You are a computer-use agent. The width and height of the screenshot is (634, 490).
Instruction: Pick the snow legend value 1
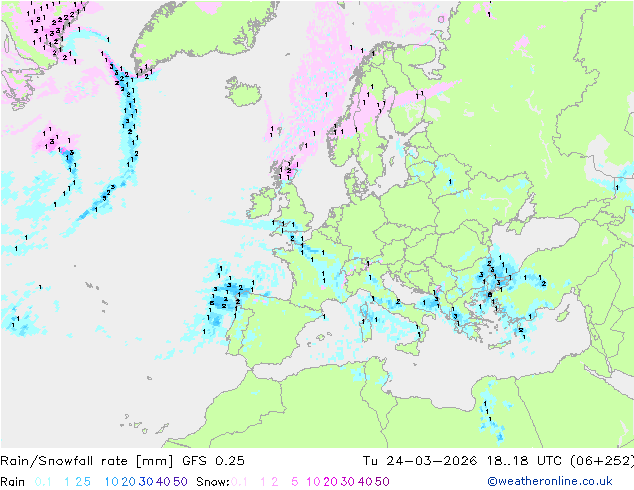coord(263,482)
